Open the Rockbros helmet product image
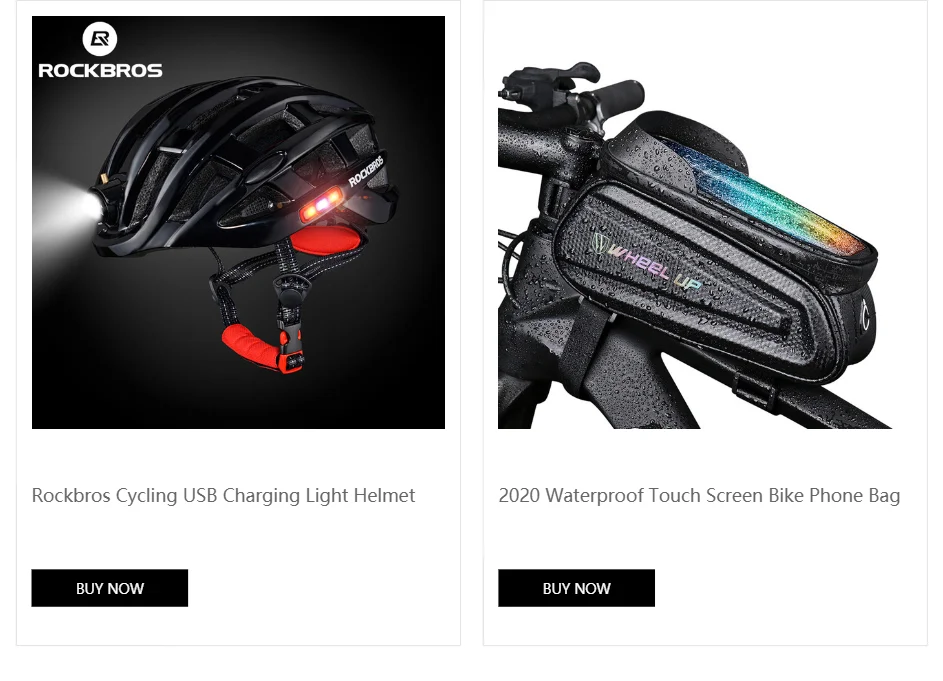 238,222
